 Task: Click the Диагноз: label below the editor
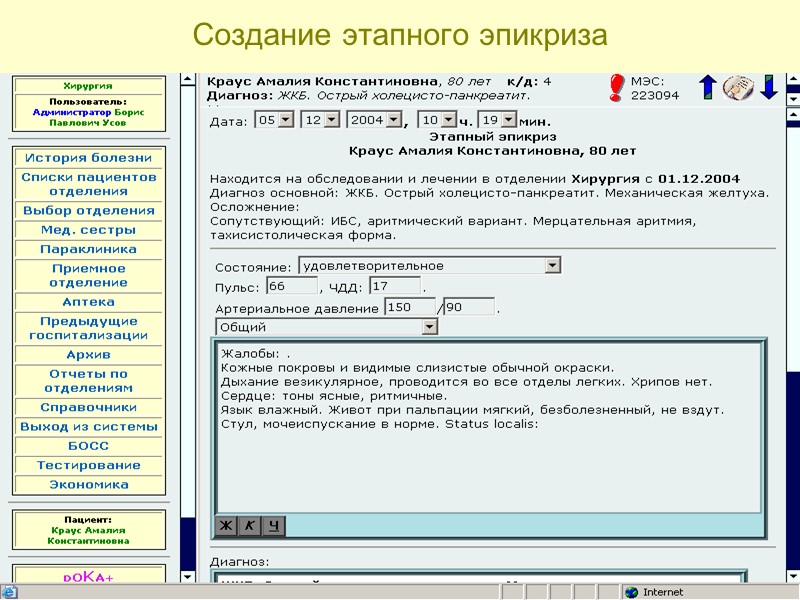click(239, 562)
